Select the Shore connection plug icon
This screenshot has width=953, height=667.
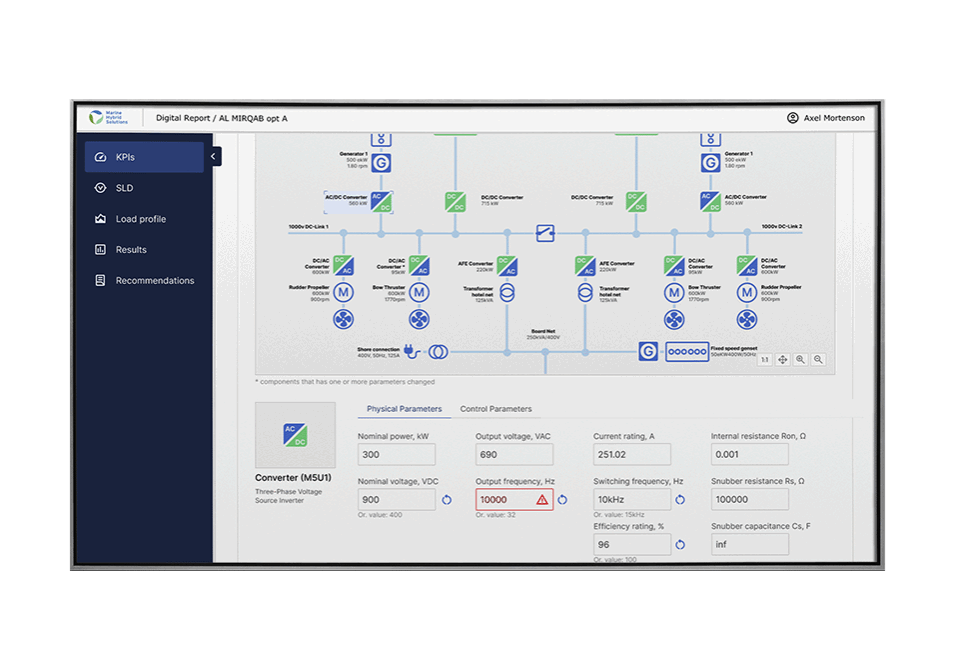pos(411,351)
